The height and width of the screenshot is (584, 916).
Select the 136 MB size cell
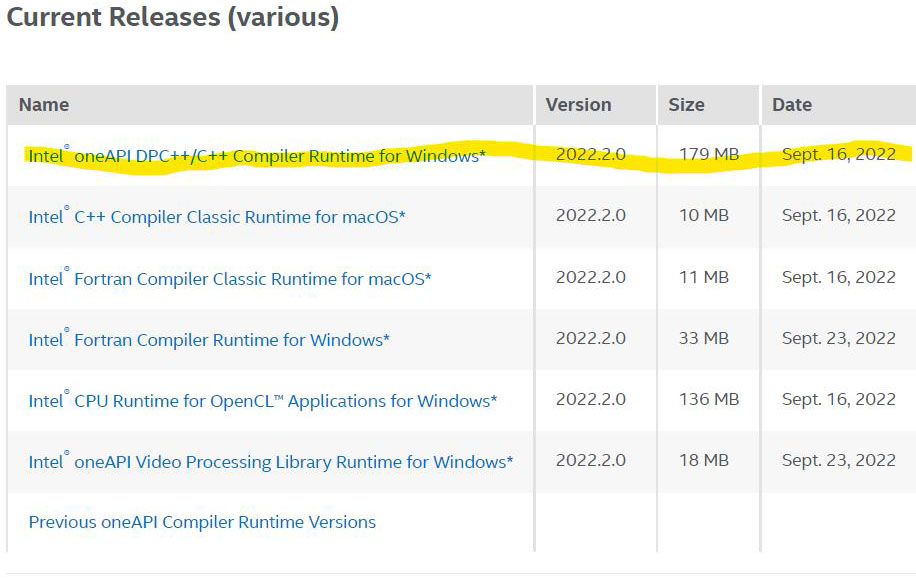pos(709,399)
